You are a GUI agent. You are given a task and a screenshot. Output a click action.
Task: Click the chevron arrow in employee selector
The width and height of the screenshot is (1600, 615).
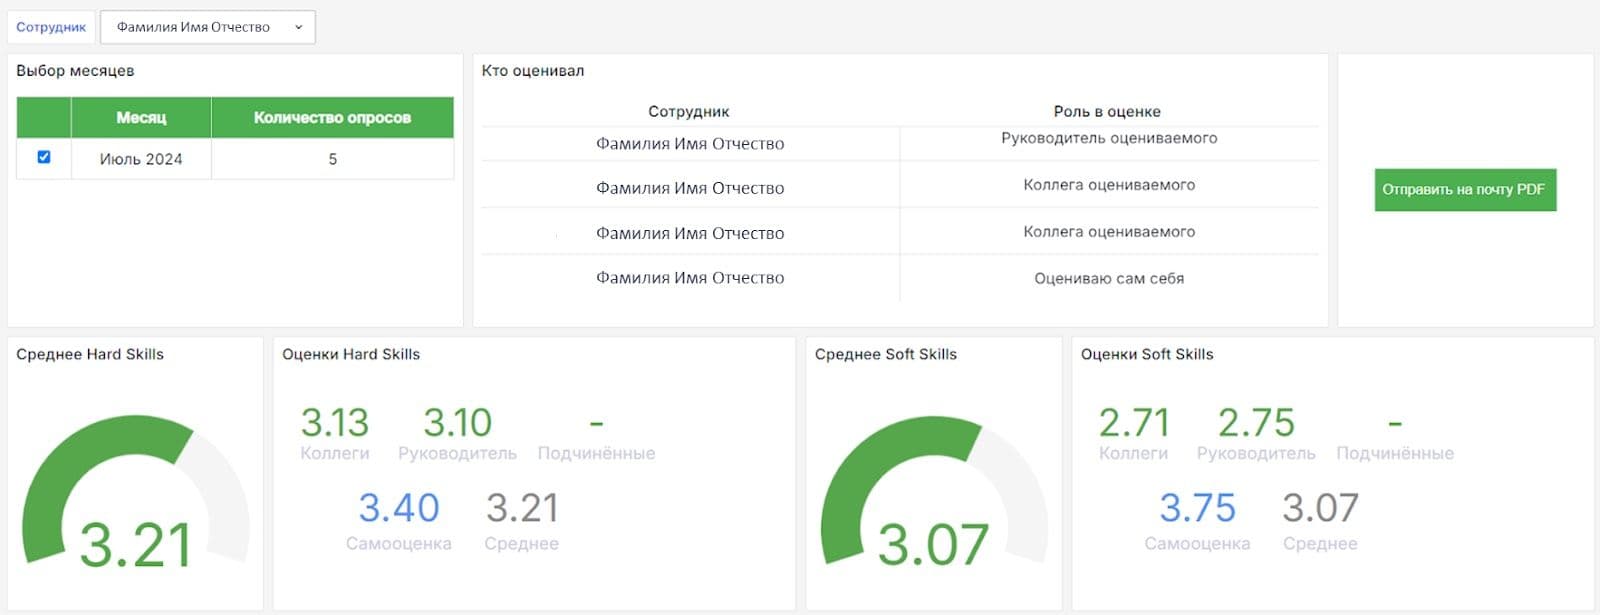pyautogui.click(x=298, y=27)
